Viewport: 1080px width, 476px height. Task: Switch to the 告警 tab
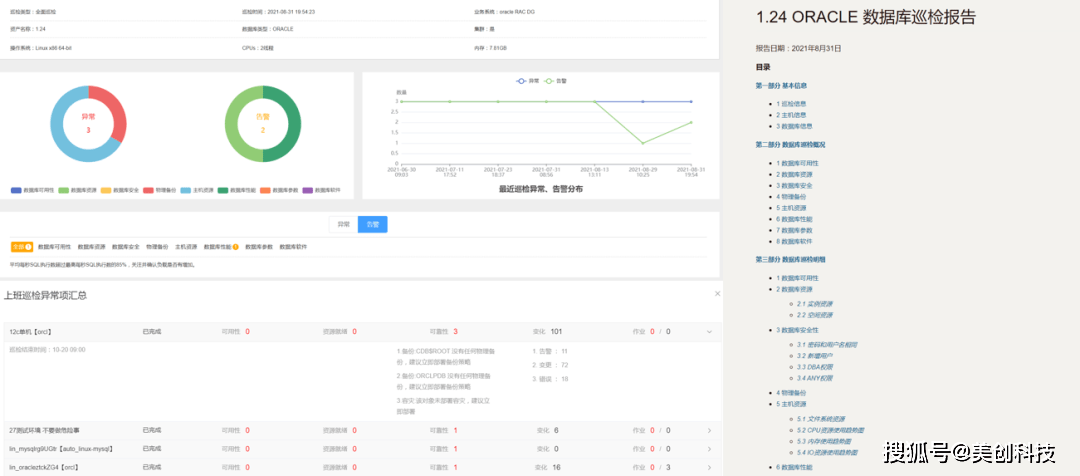(373, 225)
